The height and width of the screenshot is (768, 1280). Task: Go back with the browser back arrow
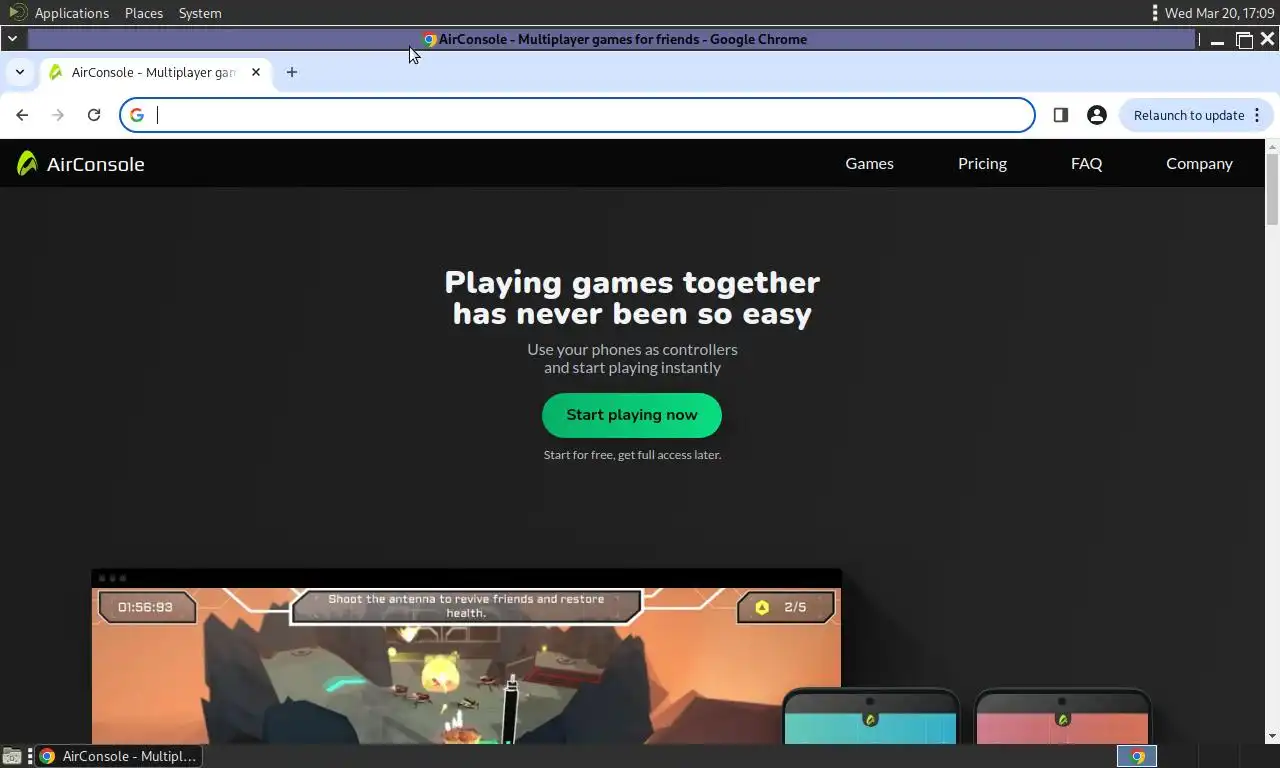[x=22, y=115]
